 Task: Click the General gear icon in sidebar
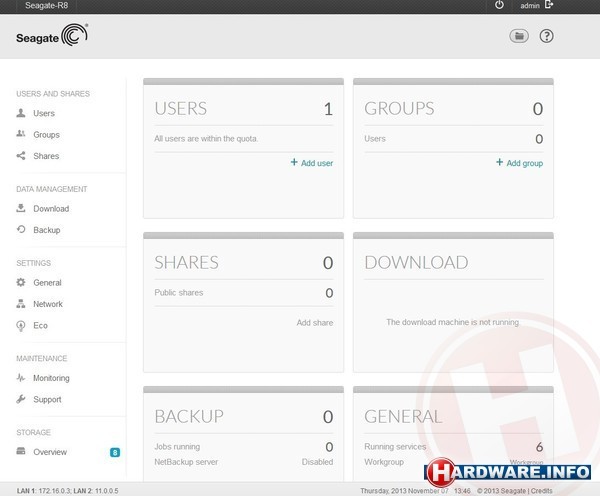[21, 283]
